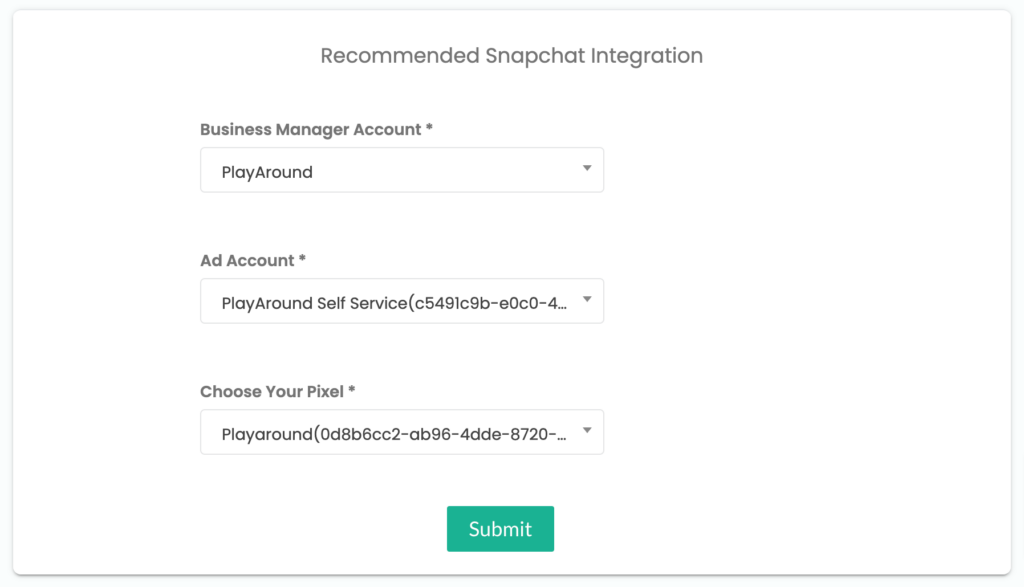
Task: Click the Business Manager Account label
Action: coord(310,129)
